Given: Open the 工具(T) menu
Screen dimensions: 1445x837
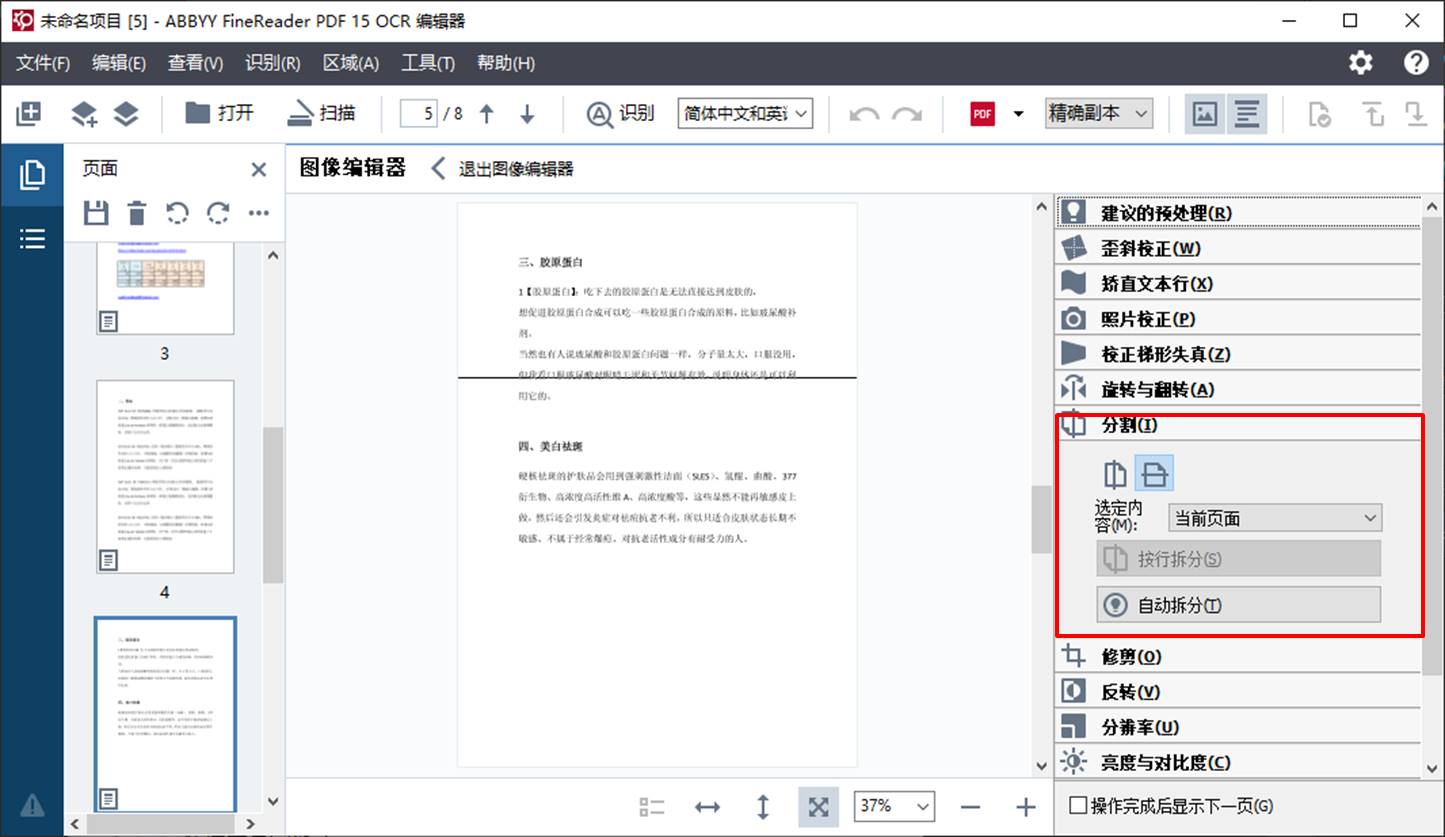Looking at the screenshot, I should pyautogui.click(x=427, y=63).
